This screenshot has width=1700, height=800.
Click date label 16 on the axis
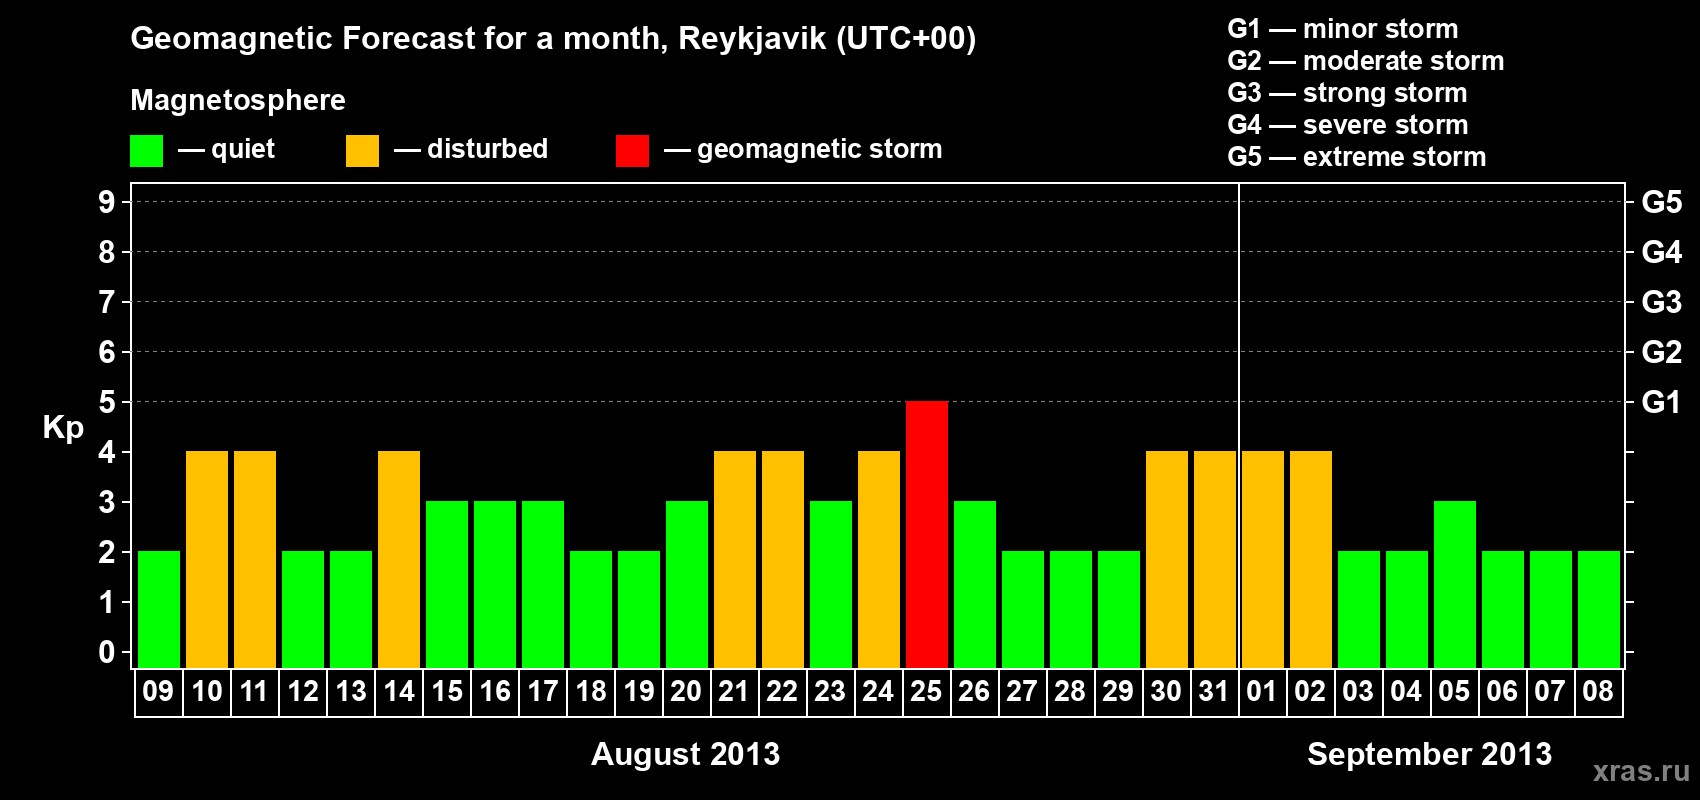(x=495, y=692)
